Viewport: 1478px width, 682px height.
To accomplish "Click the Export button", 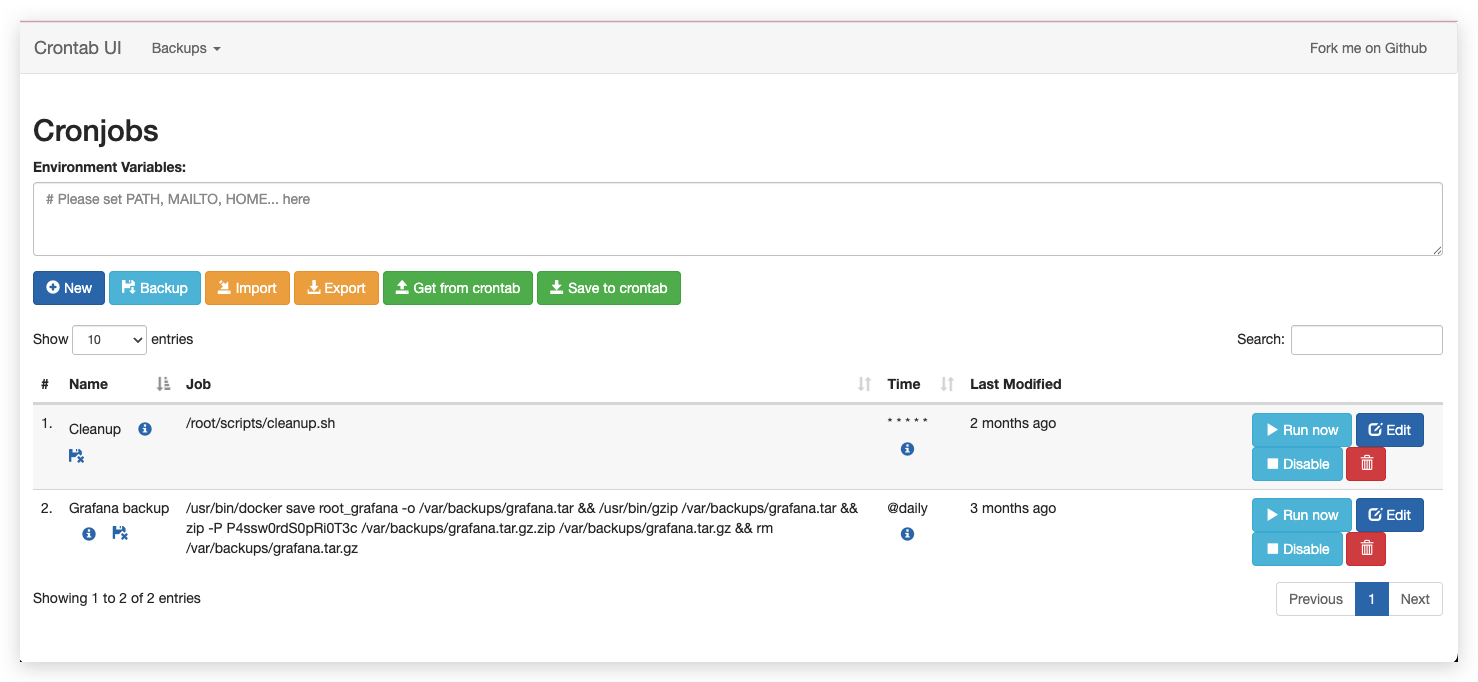I will (x=336, y=288).
